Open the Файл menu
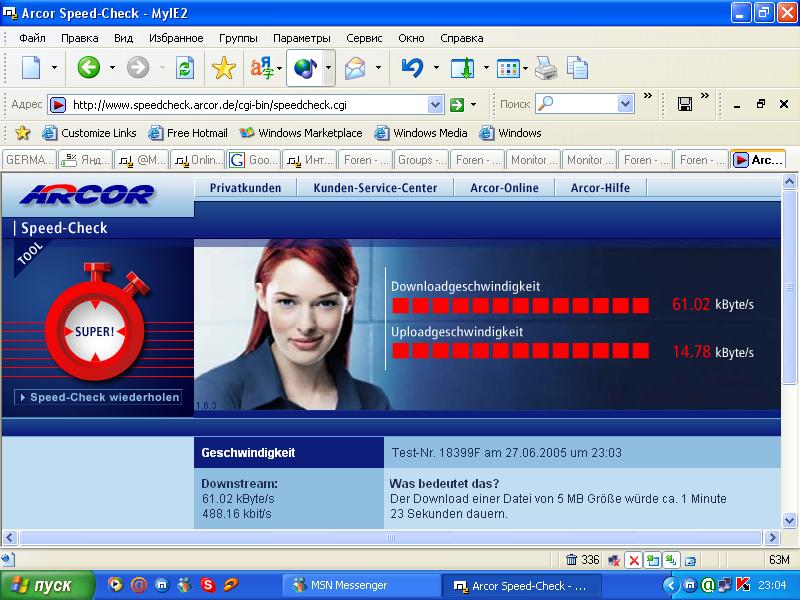 [x=32, y=38]
